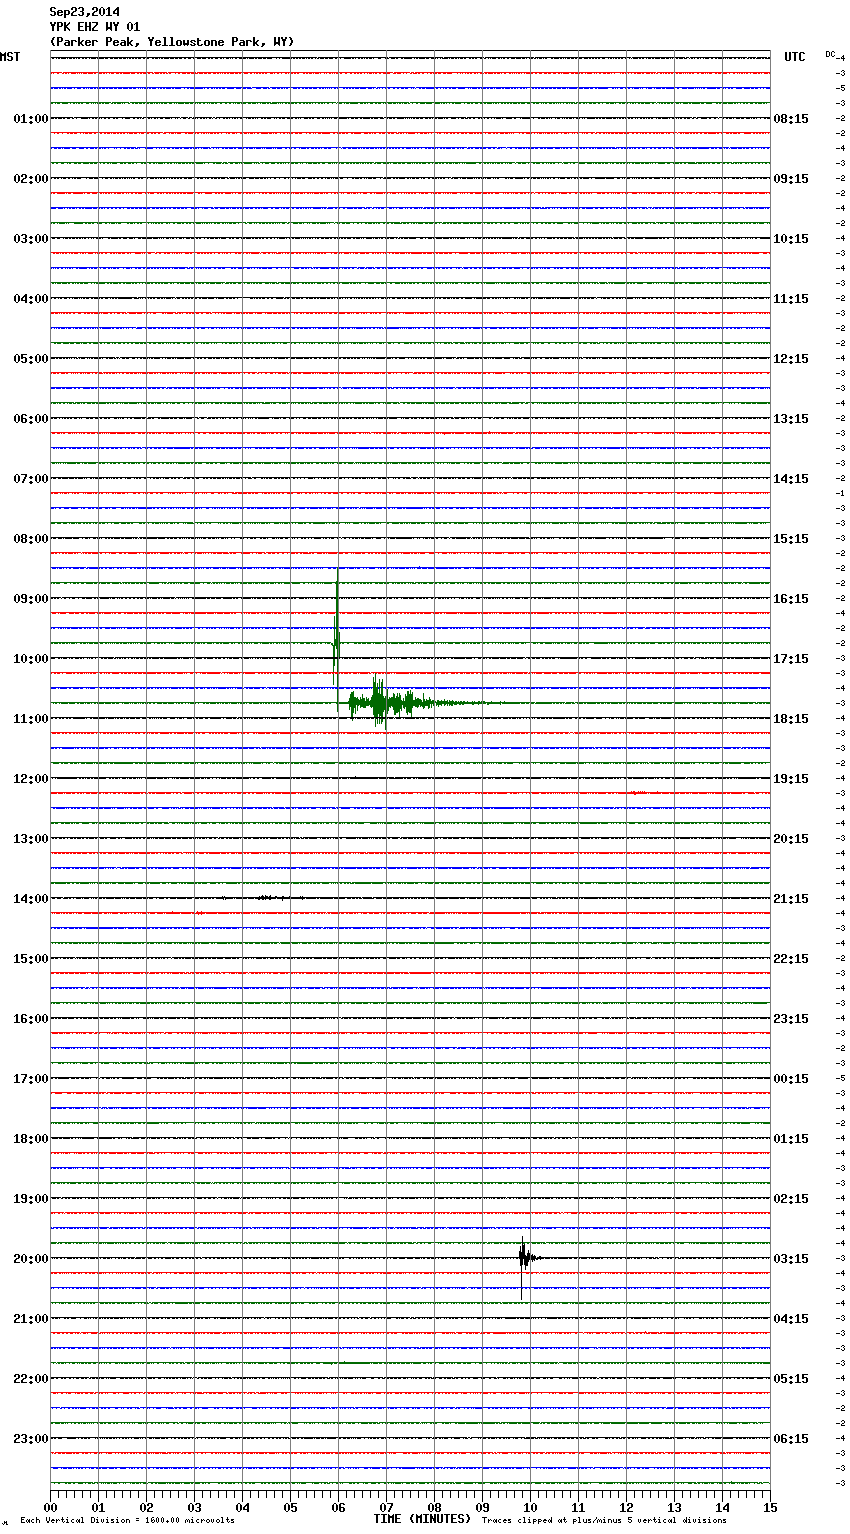Click the 17:15 UTC time label
The width and height of the screenshot is (850, 1534).
point(791,659)
